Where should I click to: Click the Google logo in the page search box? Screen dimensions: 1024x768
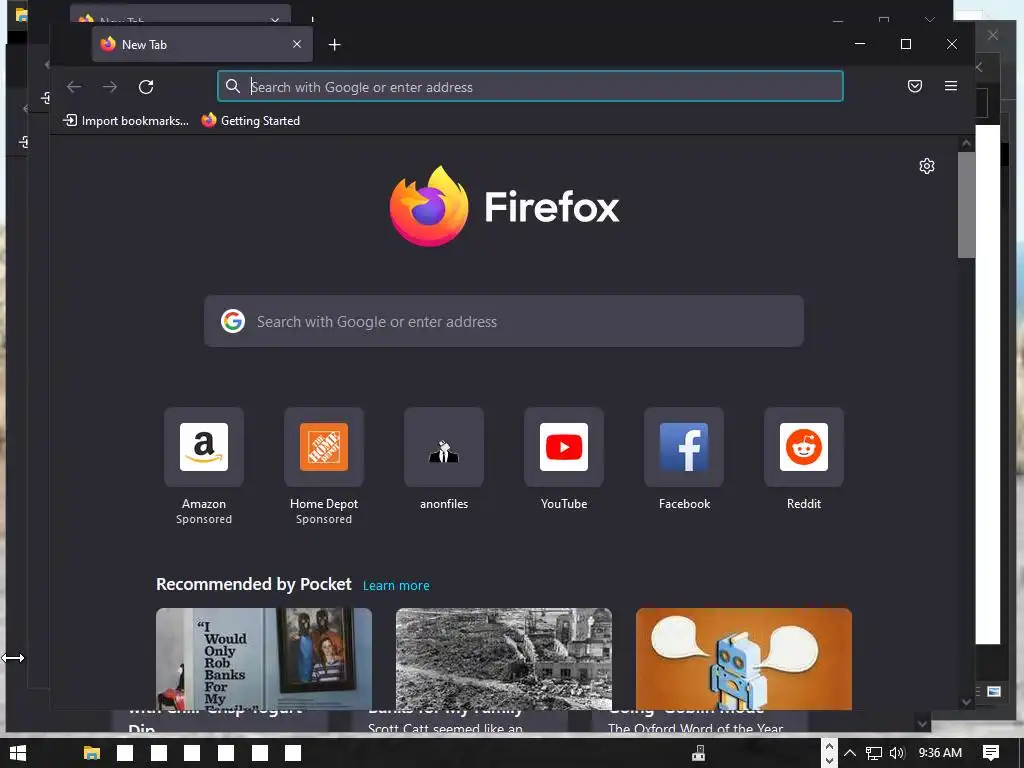(x=232, y=321)
